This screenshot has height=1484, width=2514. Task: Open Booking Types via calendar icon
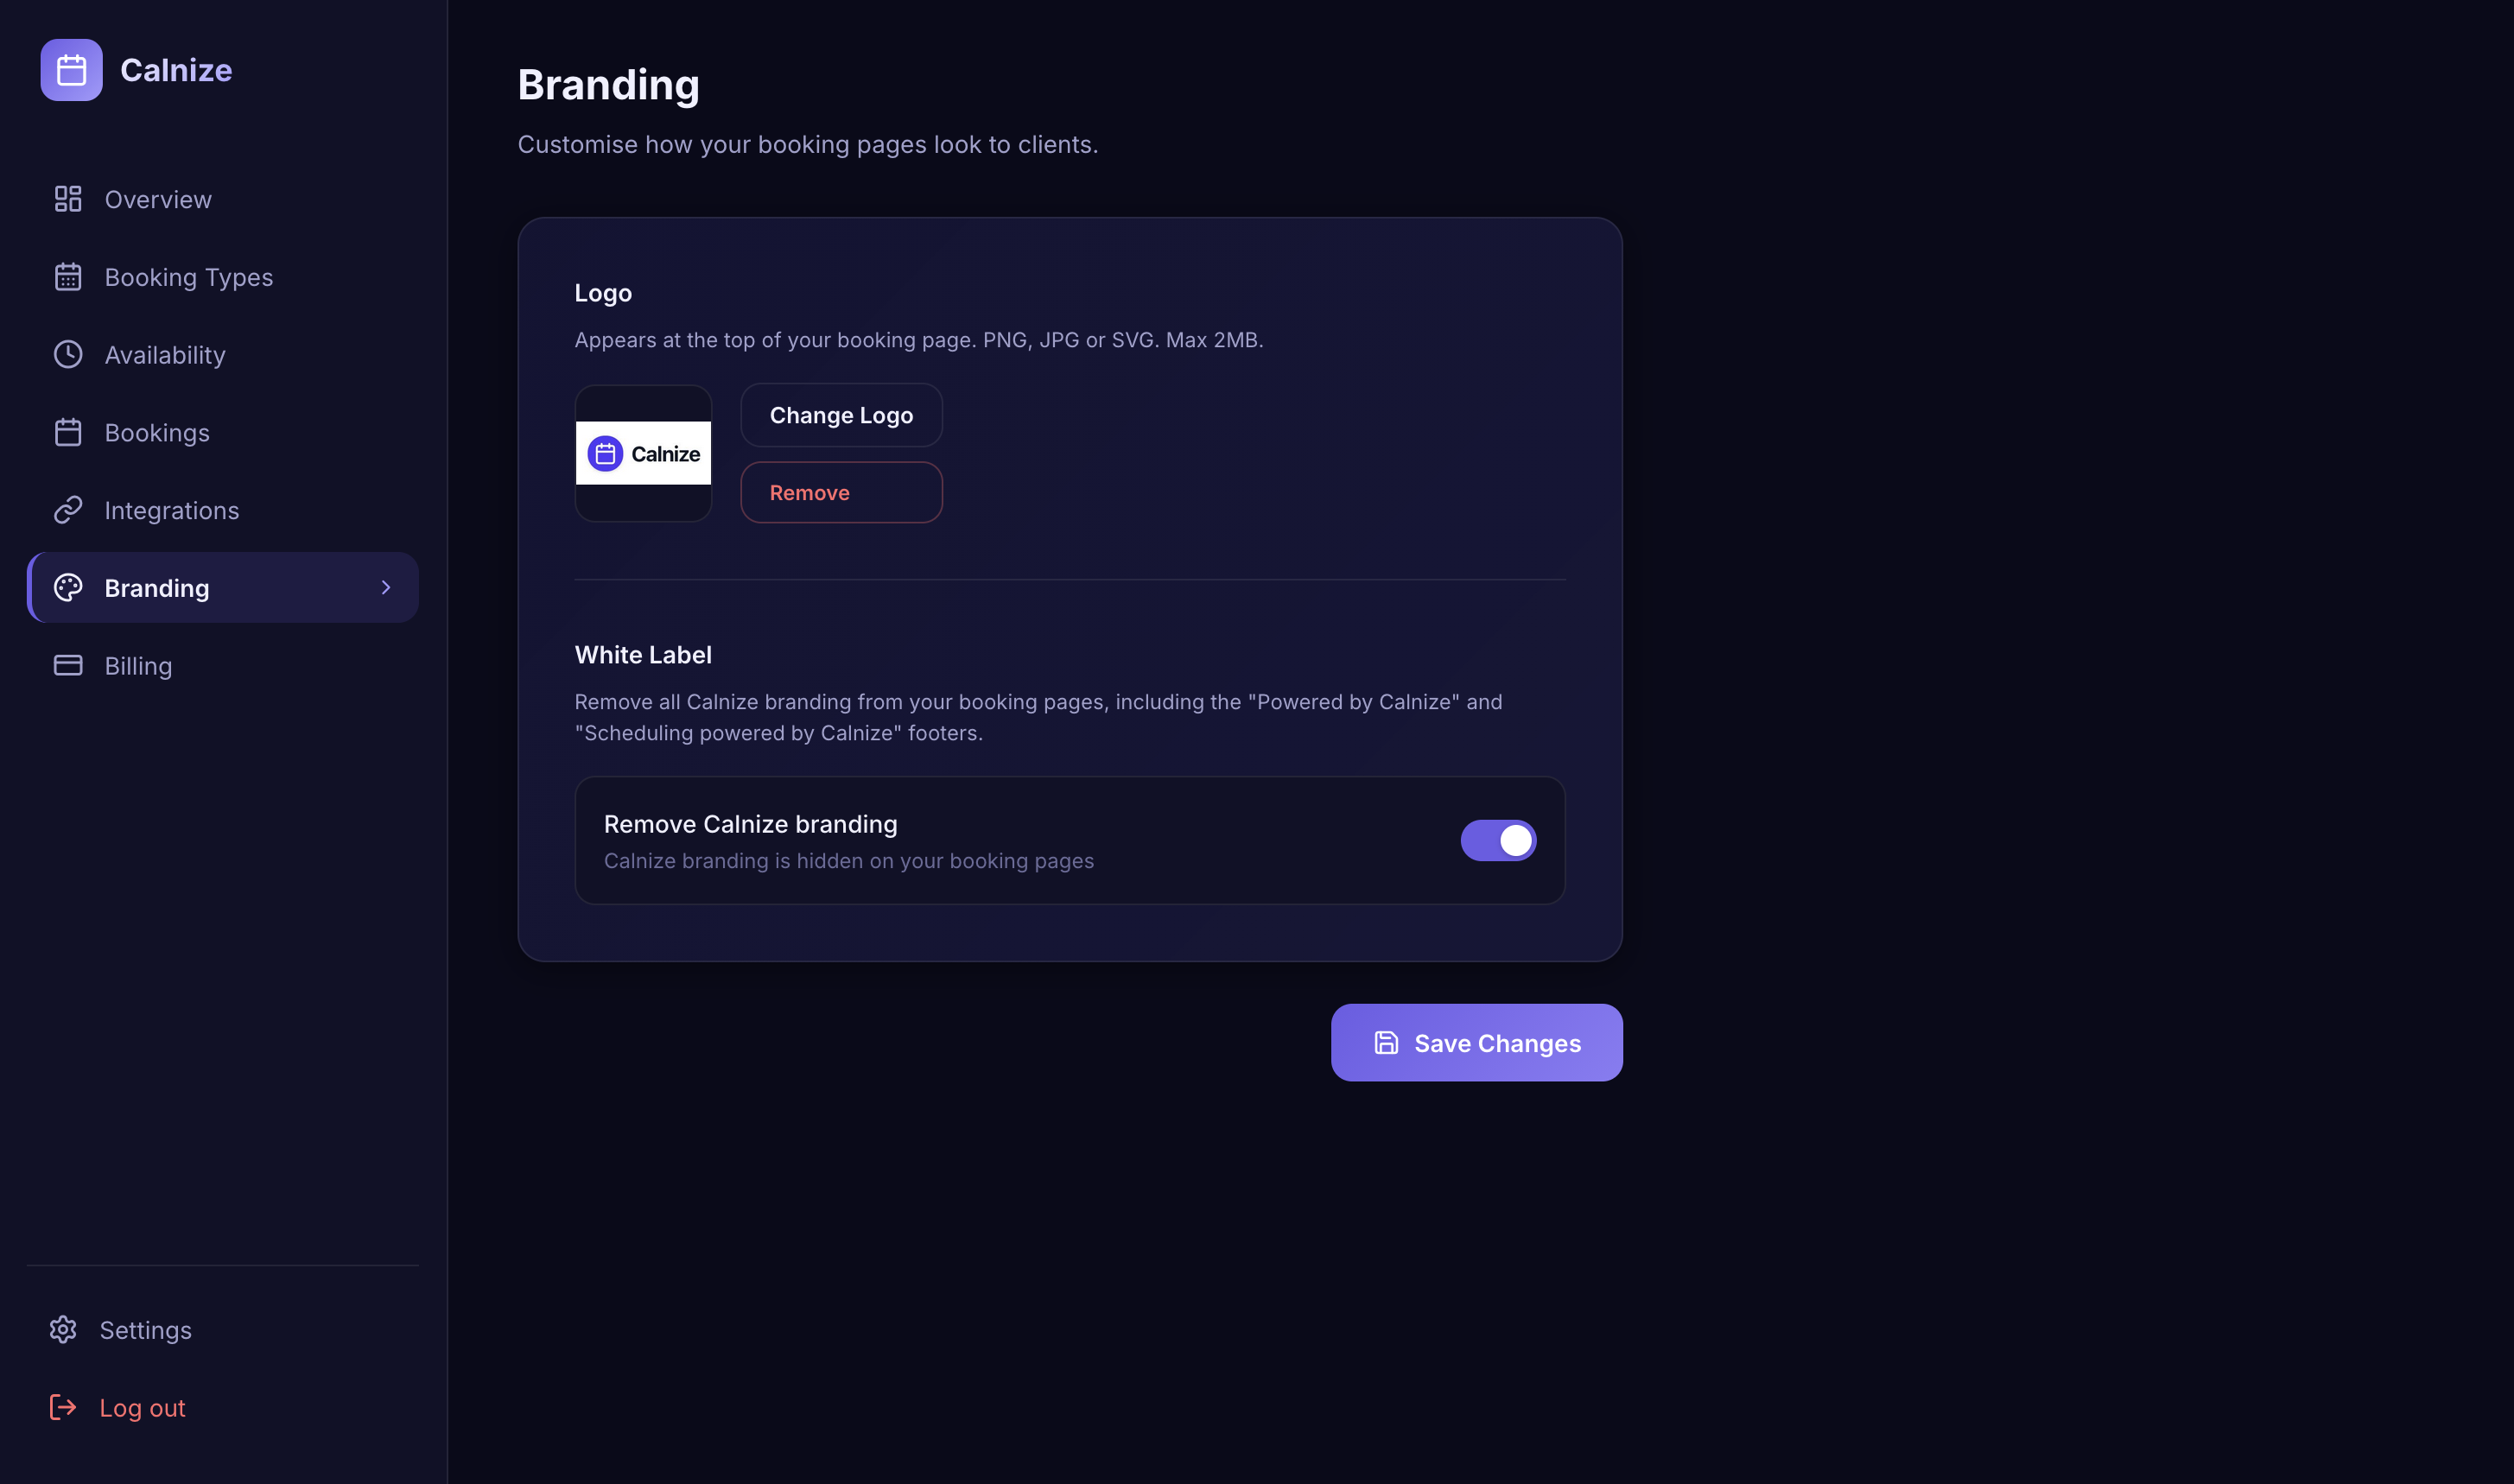point(67,276)
